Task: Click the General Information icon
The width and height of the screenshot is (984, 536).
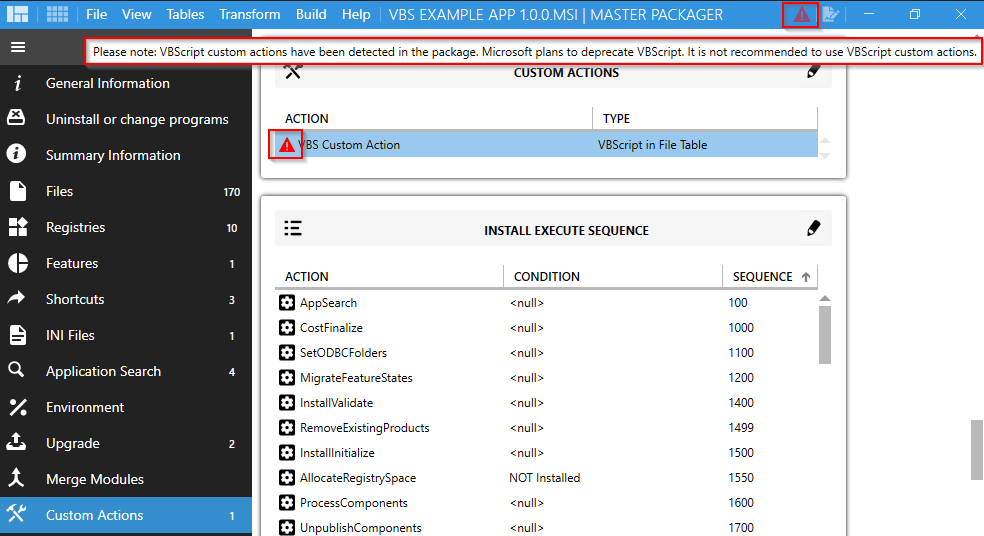Action: 18,83
